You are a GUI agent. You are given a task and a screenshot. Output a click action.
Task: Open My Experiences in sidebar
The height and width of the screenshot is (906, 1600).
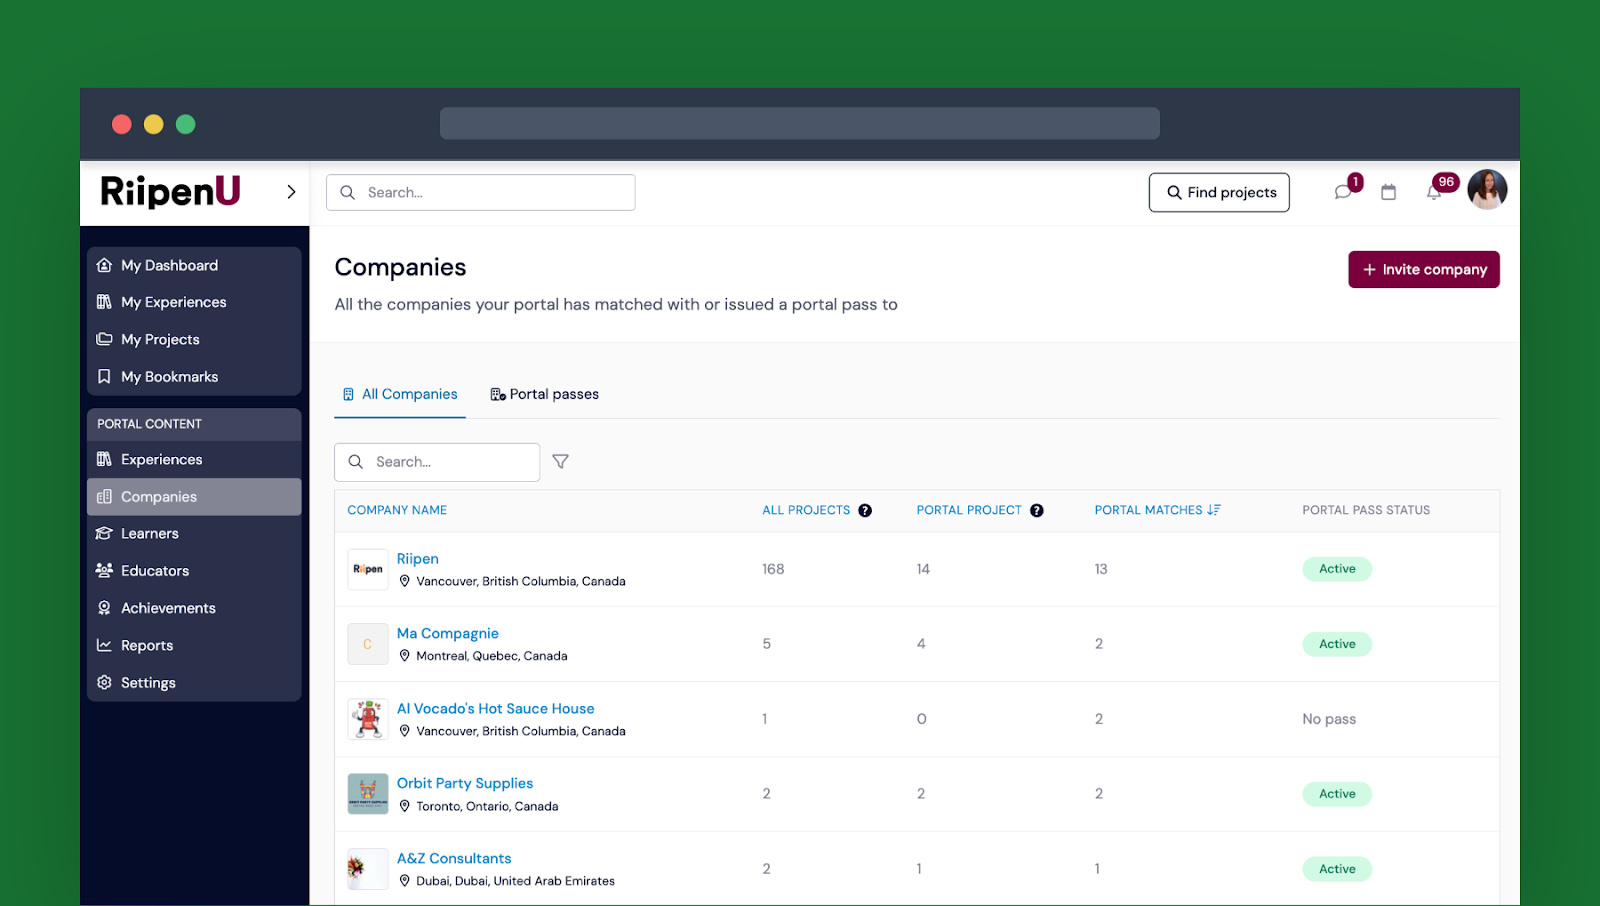tap(194, 302)
